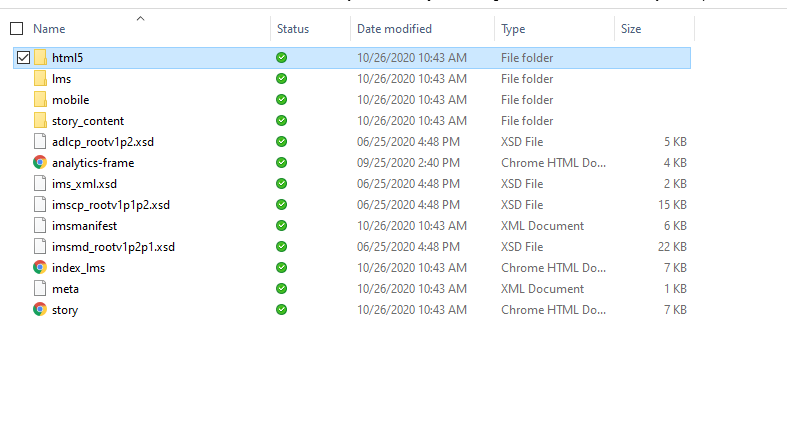Click the green sync status icon for meta

[x=282, y=289]
